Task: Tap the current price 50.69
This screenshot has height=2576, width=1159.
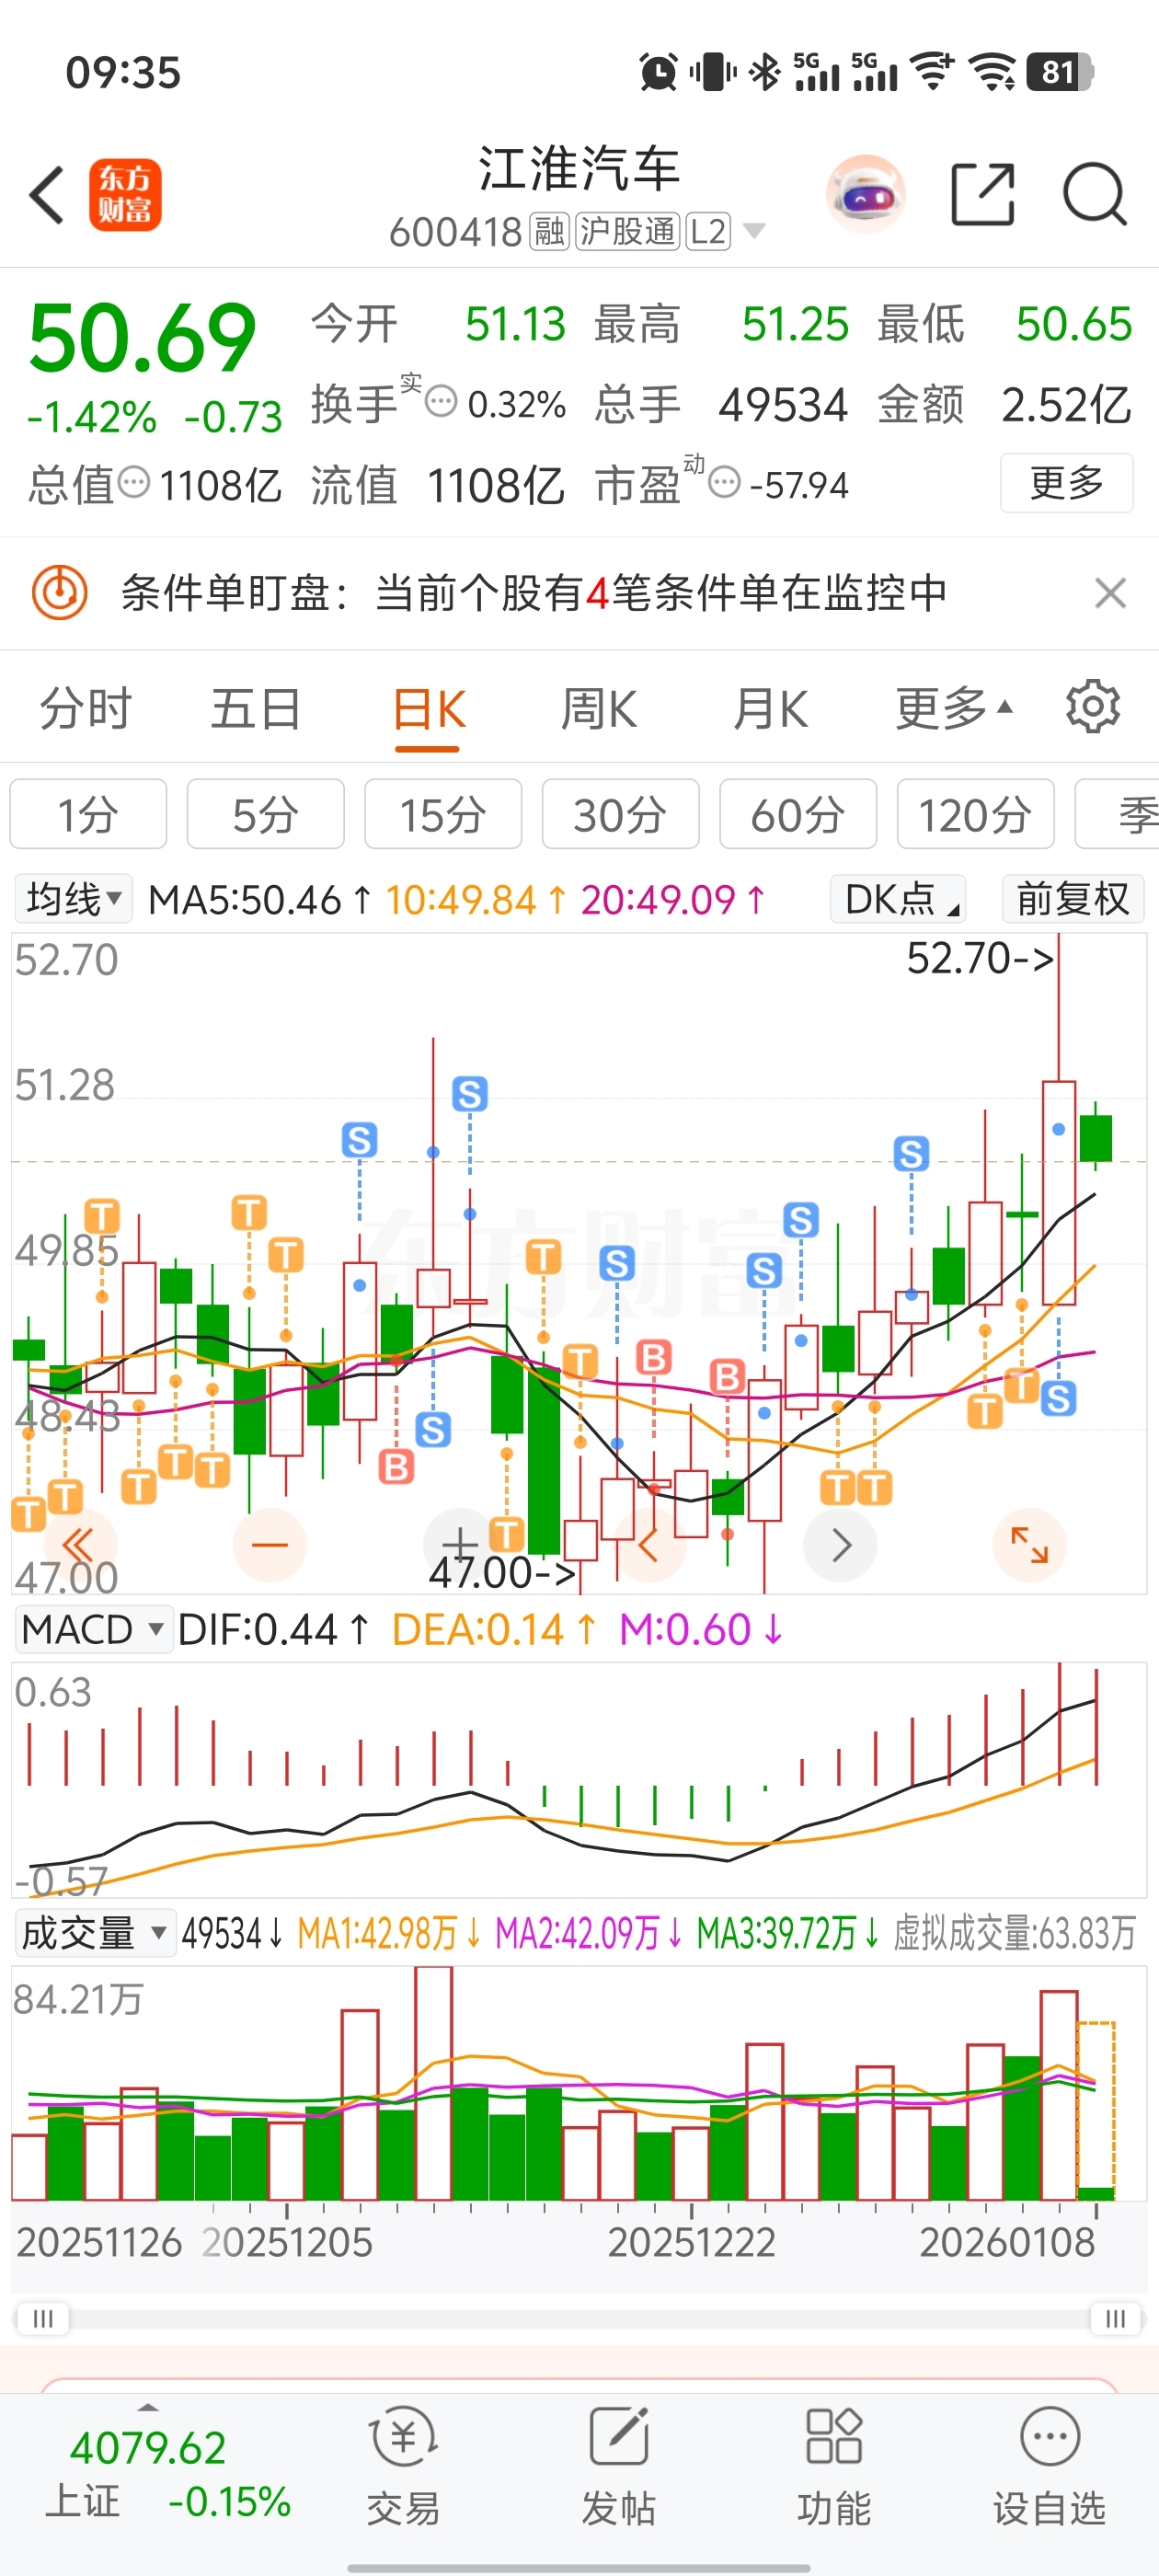Action: click(142, 337)
